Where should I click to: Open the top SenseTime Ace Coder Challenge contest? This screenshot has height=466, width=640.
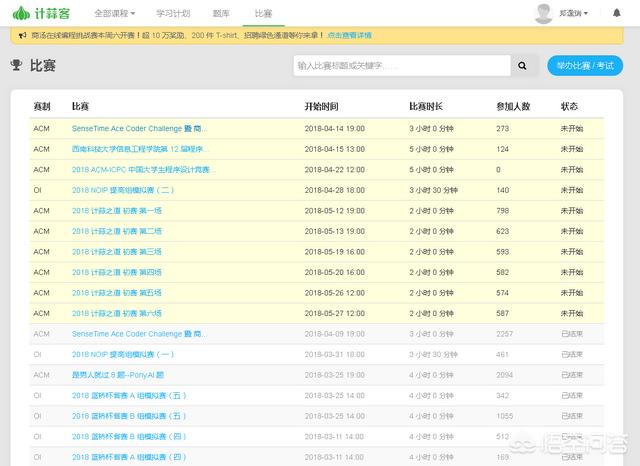pyautogui.click(x=140, y=129)
